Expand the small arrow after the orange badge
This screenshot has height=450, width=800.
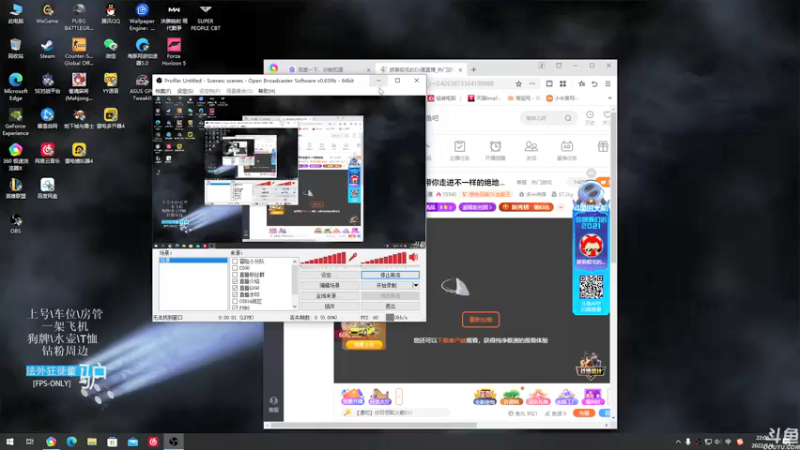(x=561, y=207)
